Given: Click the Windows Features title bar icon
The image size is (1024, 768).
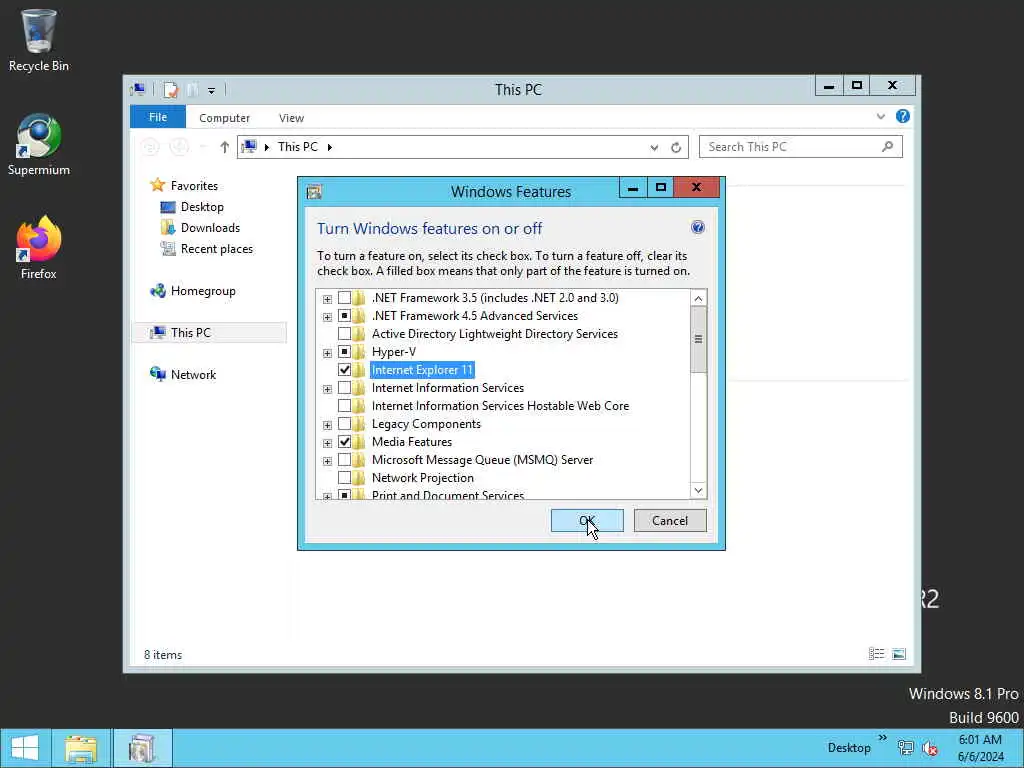Looking at the screenshot, I should pyautogui.click(x=314, y=191).
